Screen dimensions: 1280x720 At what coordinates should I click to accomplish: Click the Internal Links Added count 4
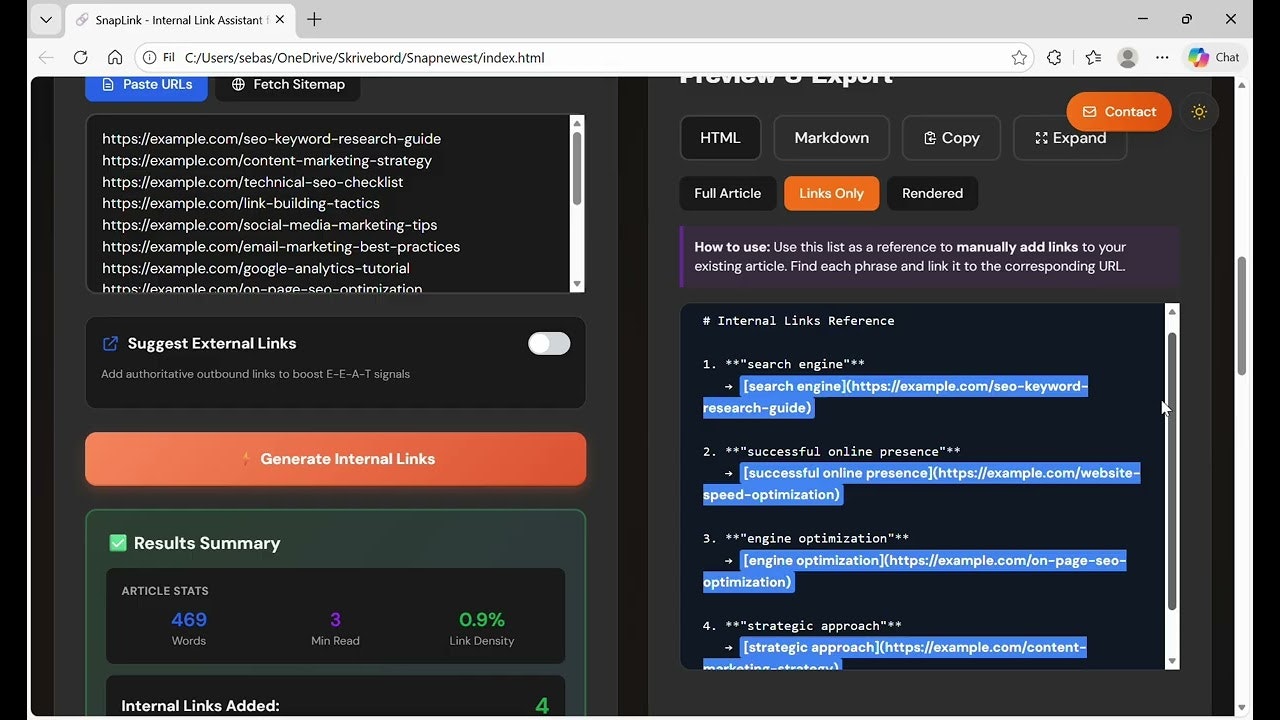coord(542,706)
